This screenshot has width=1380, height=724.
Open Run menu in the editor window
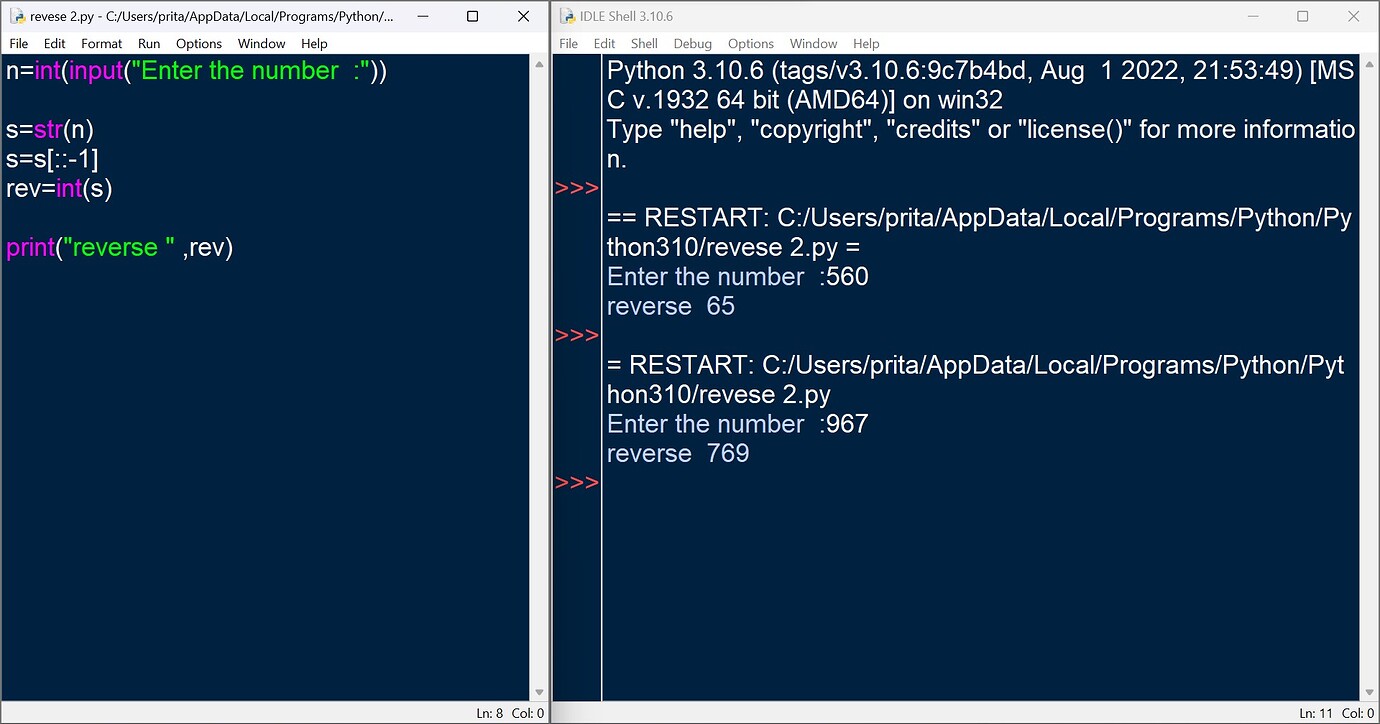click(x=149, y=44)
